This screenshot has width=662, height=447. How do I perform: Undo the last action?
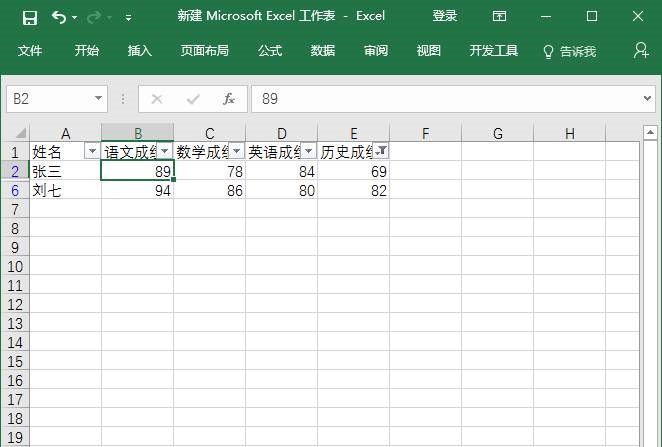pos(59,17)
